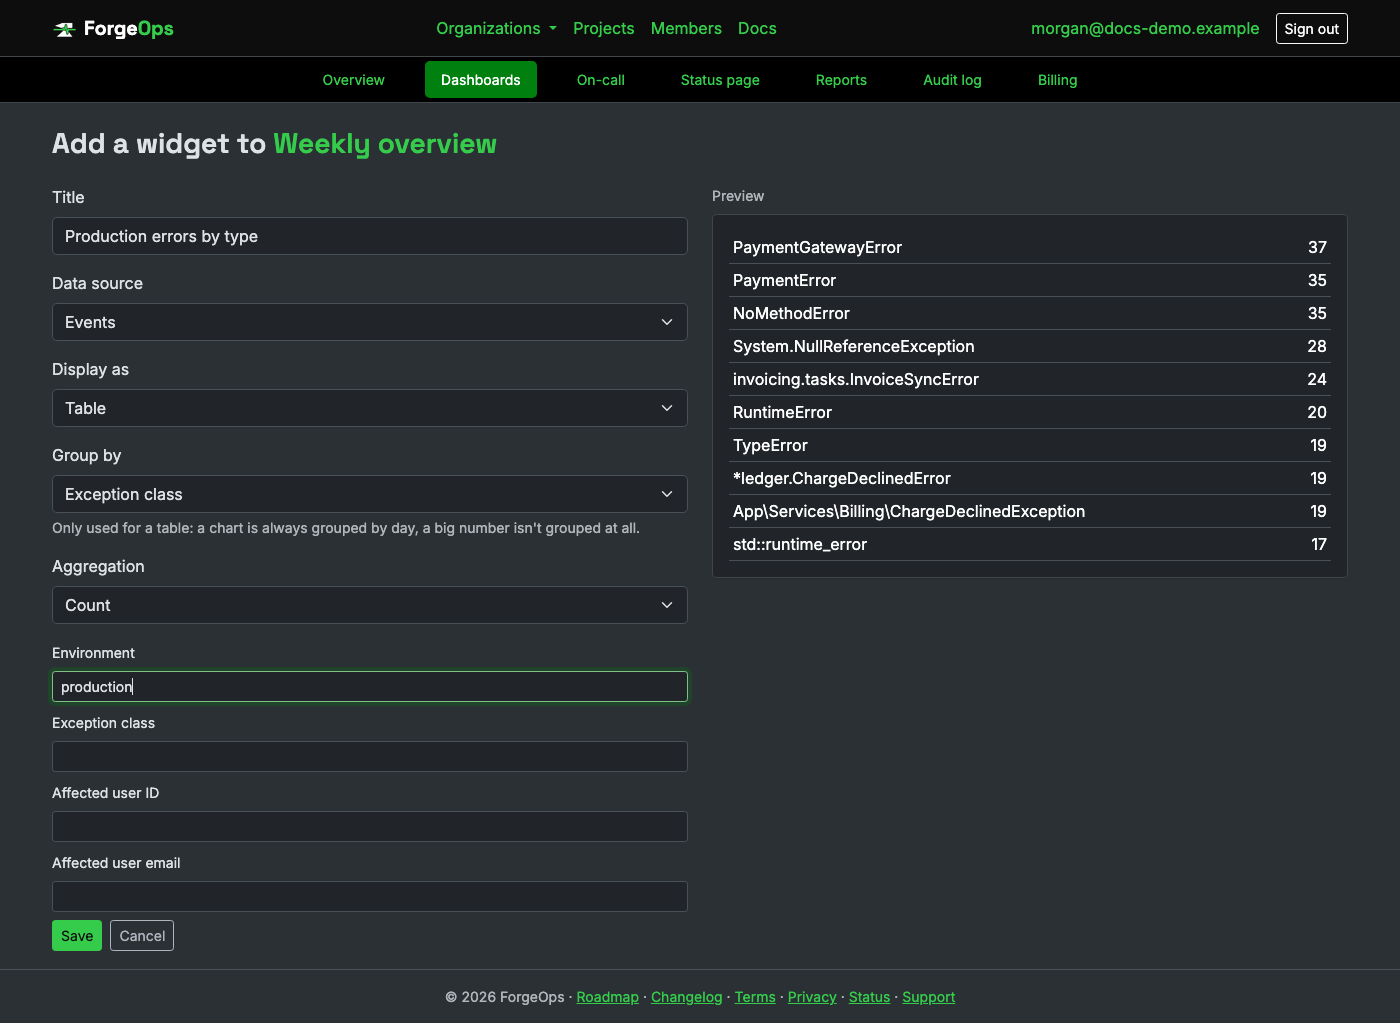Open the Reports tab
The image size is (1400, 1023).
pyautogui.click(x=841, y=80)
